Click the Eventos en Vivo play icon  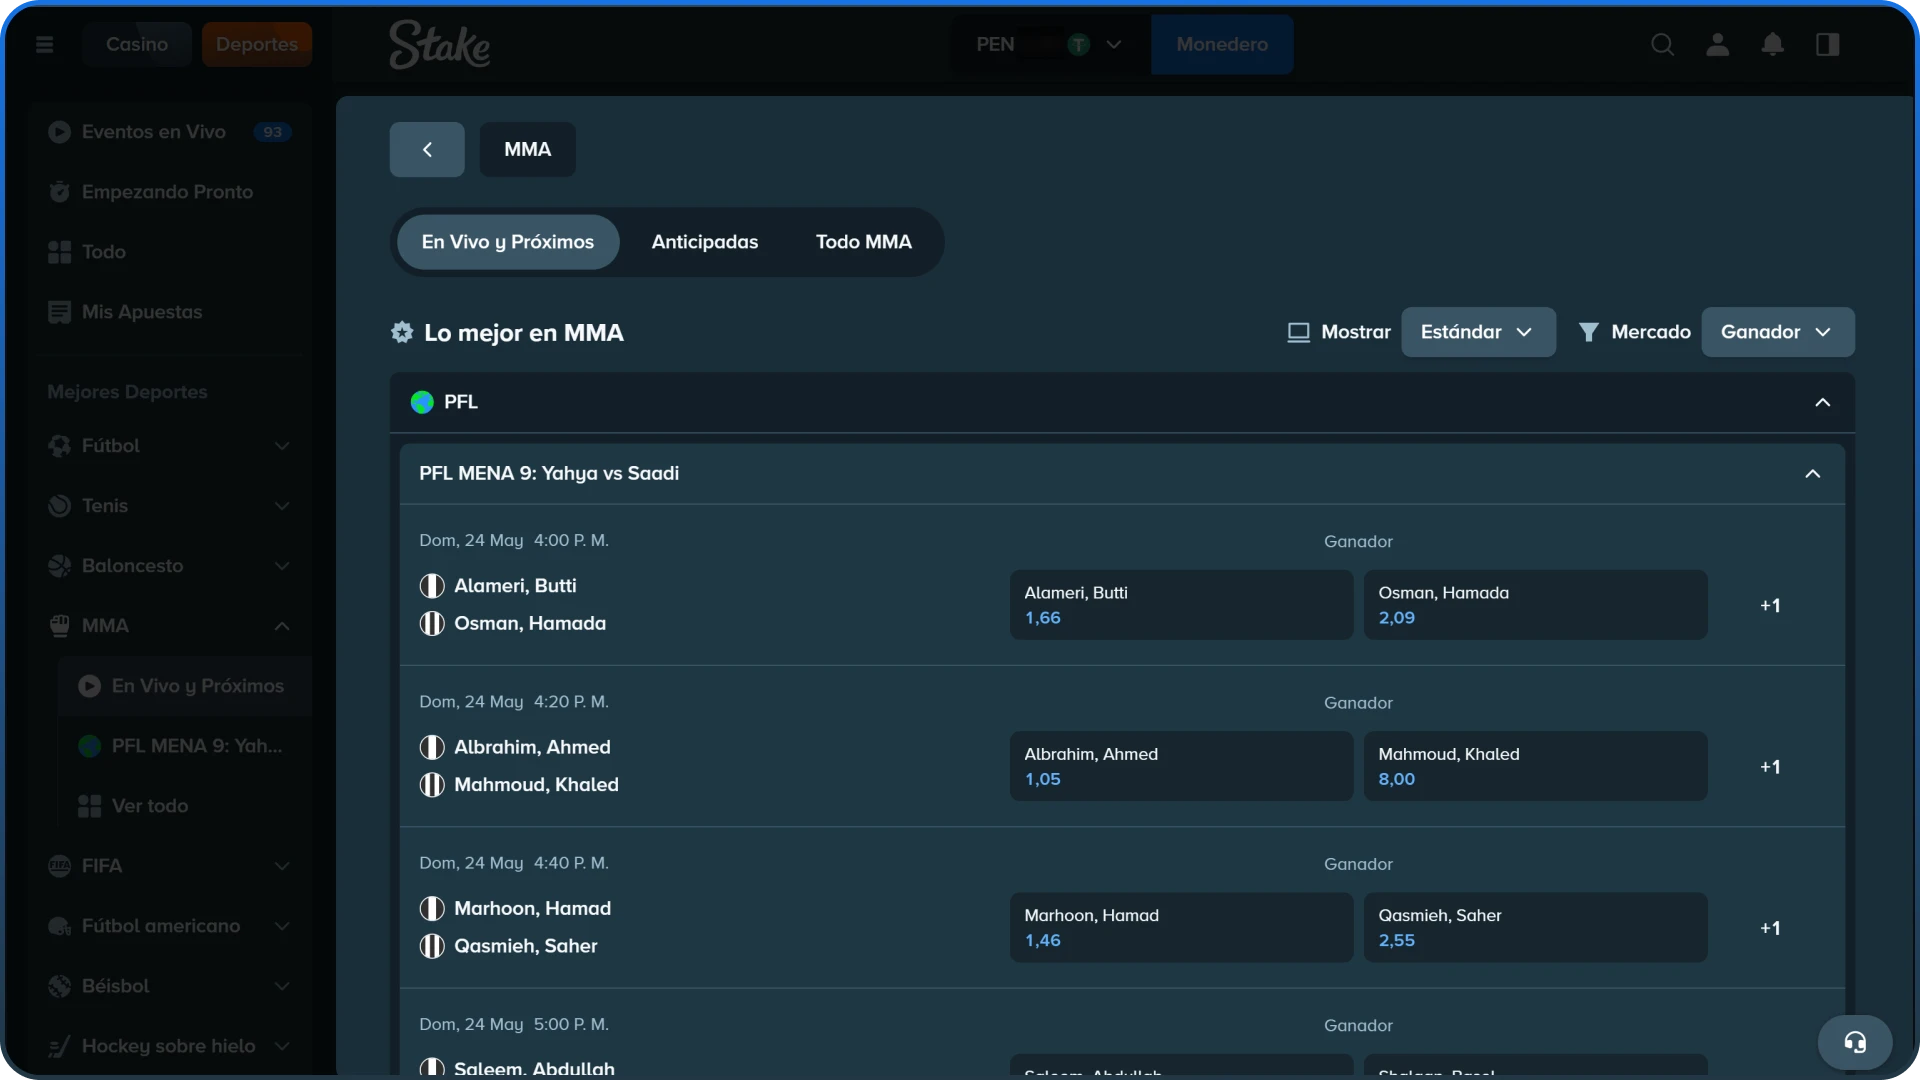(60, 132)
